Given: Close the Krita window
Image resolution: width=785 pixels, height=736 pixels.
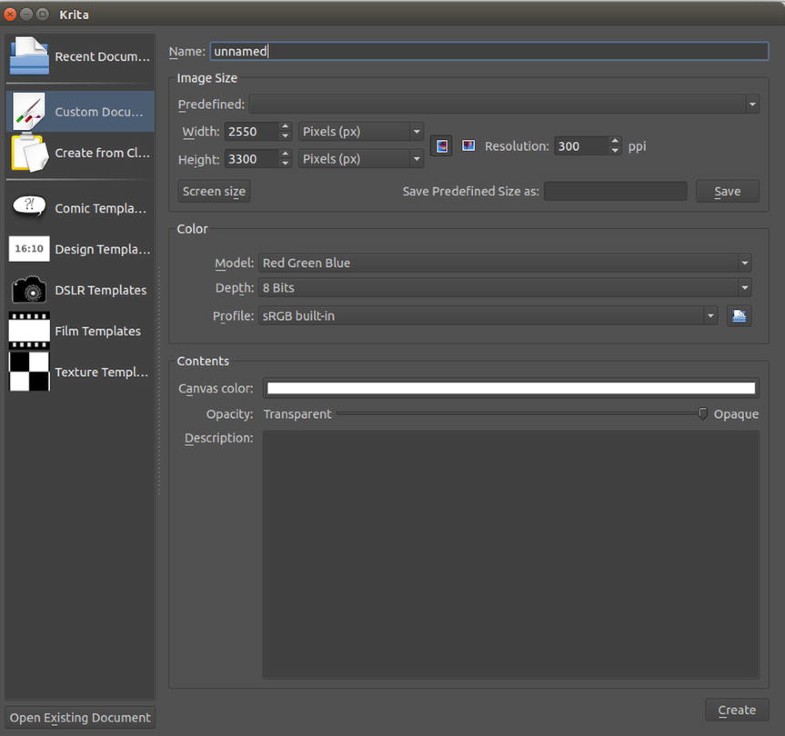Looking at the screenshot, I should (10, 15).
